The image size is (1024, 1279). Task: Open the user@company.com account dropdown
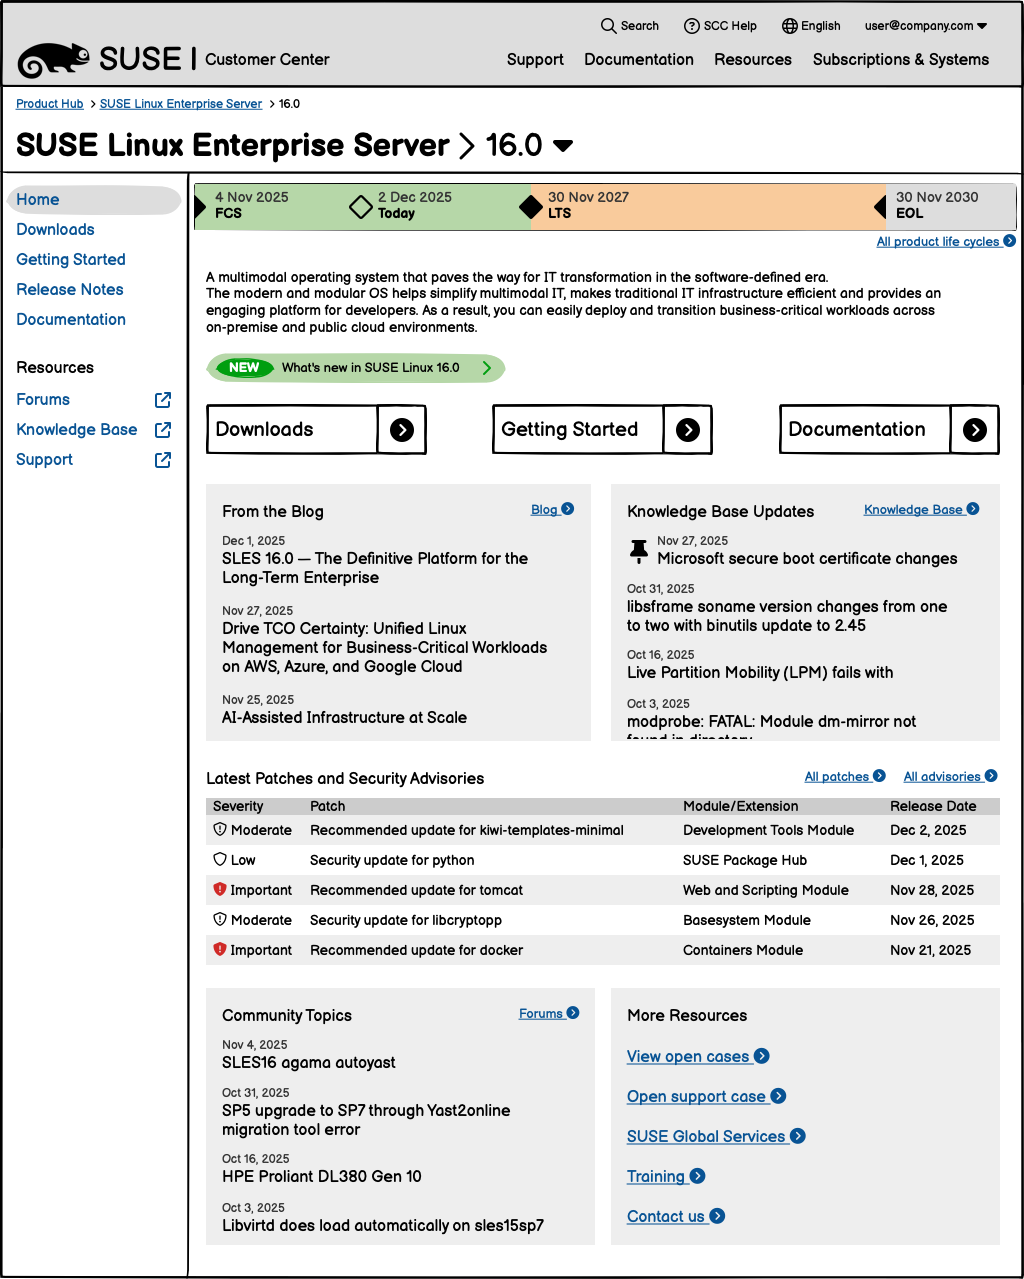tap(926, 26)
